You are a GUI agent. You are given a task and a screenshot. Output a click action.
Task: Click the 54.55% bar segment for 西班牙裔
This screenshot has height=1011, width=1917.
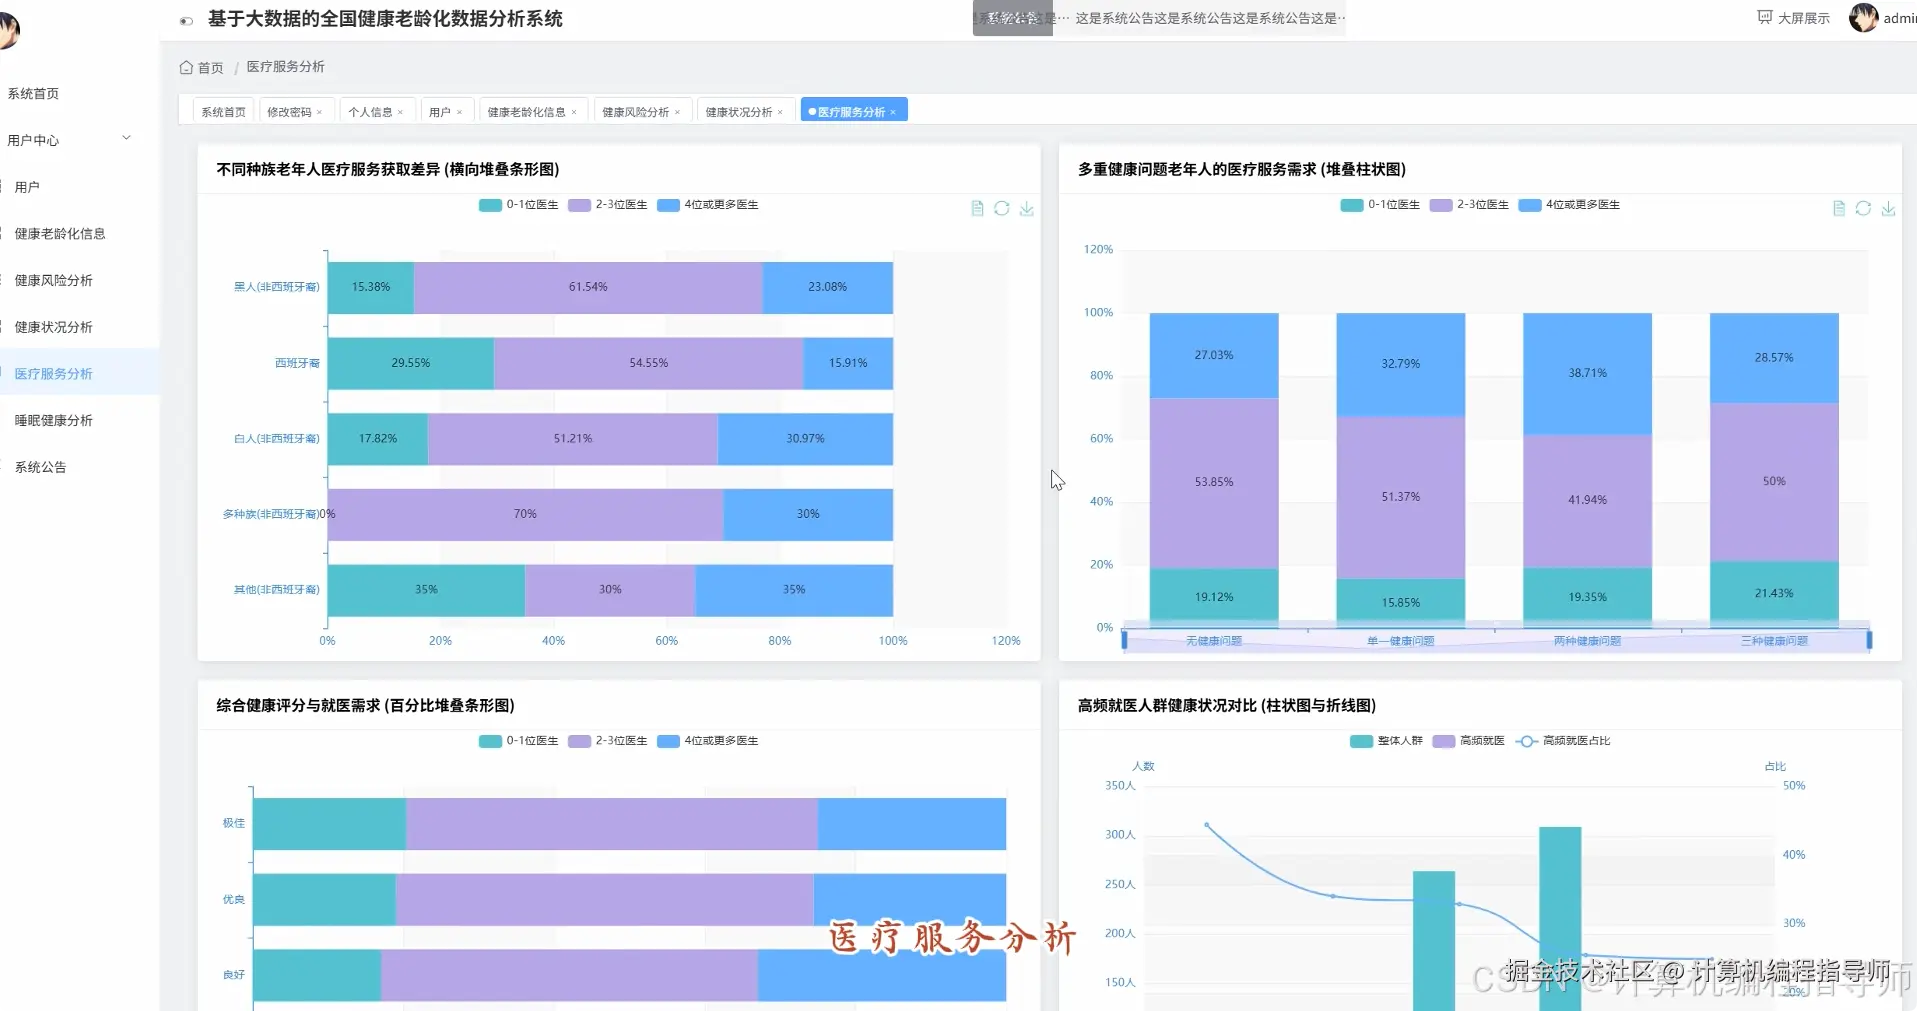pyautogui.click(x=649, y=363)
